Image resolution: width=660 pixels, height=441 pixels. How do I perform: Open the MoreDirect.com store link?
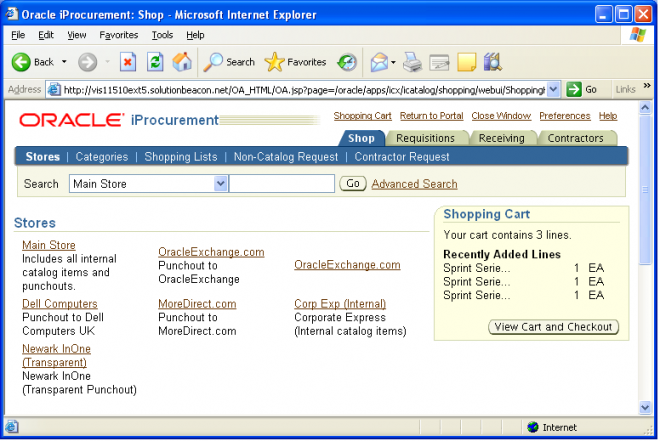[197, 303]
